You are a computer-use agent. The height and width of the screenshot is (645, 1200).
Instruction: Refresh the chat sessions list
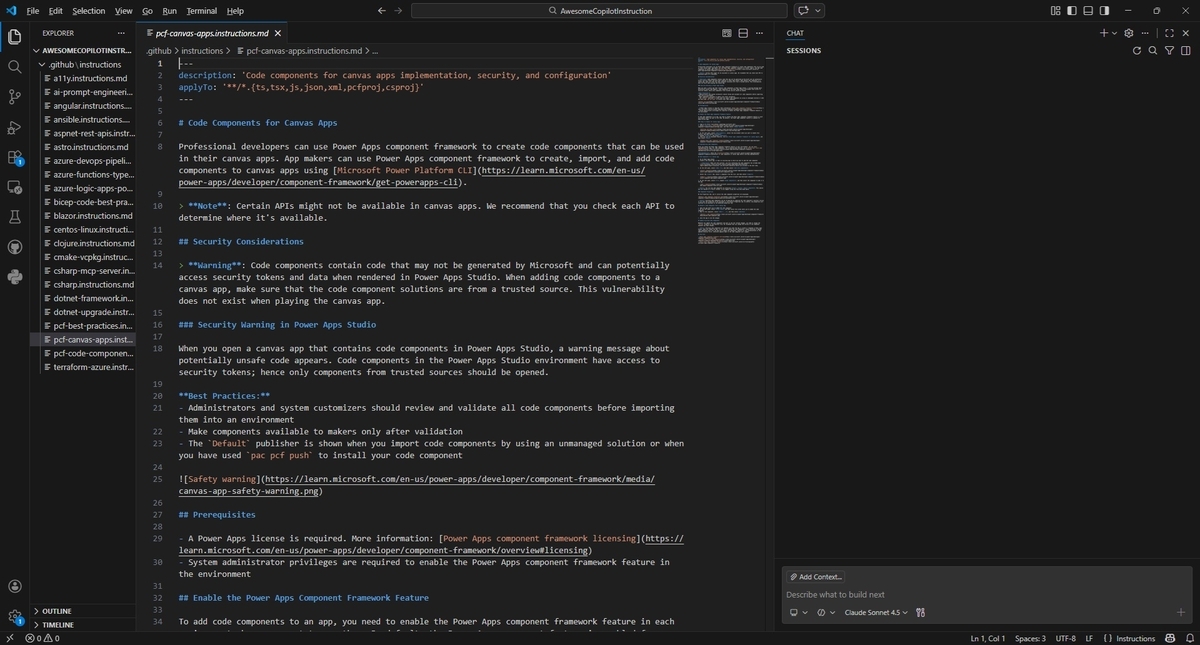pyautogui.click(x=1138, y=50)
